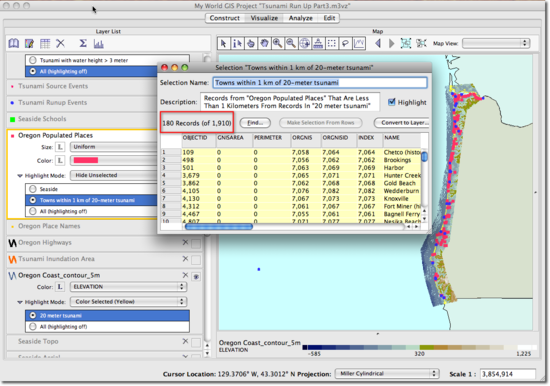The height and width of the screenshot is (386, 550).
Task: Toggle Seaside Topo visibility checkbox
Action: coord(196,342)
